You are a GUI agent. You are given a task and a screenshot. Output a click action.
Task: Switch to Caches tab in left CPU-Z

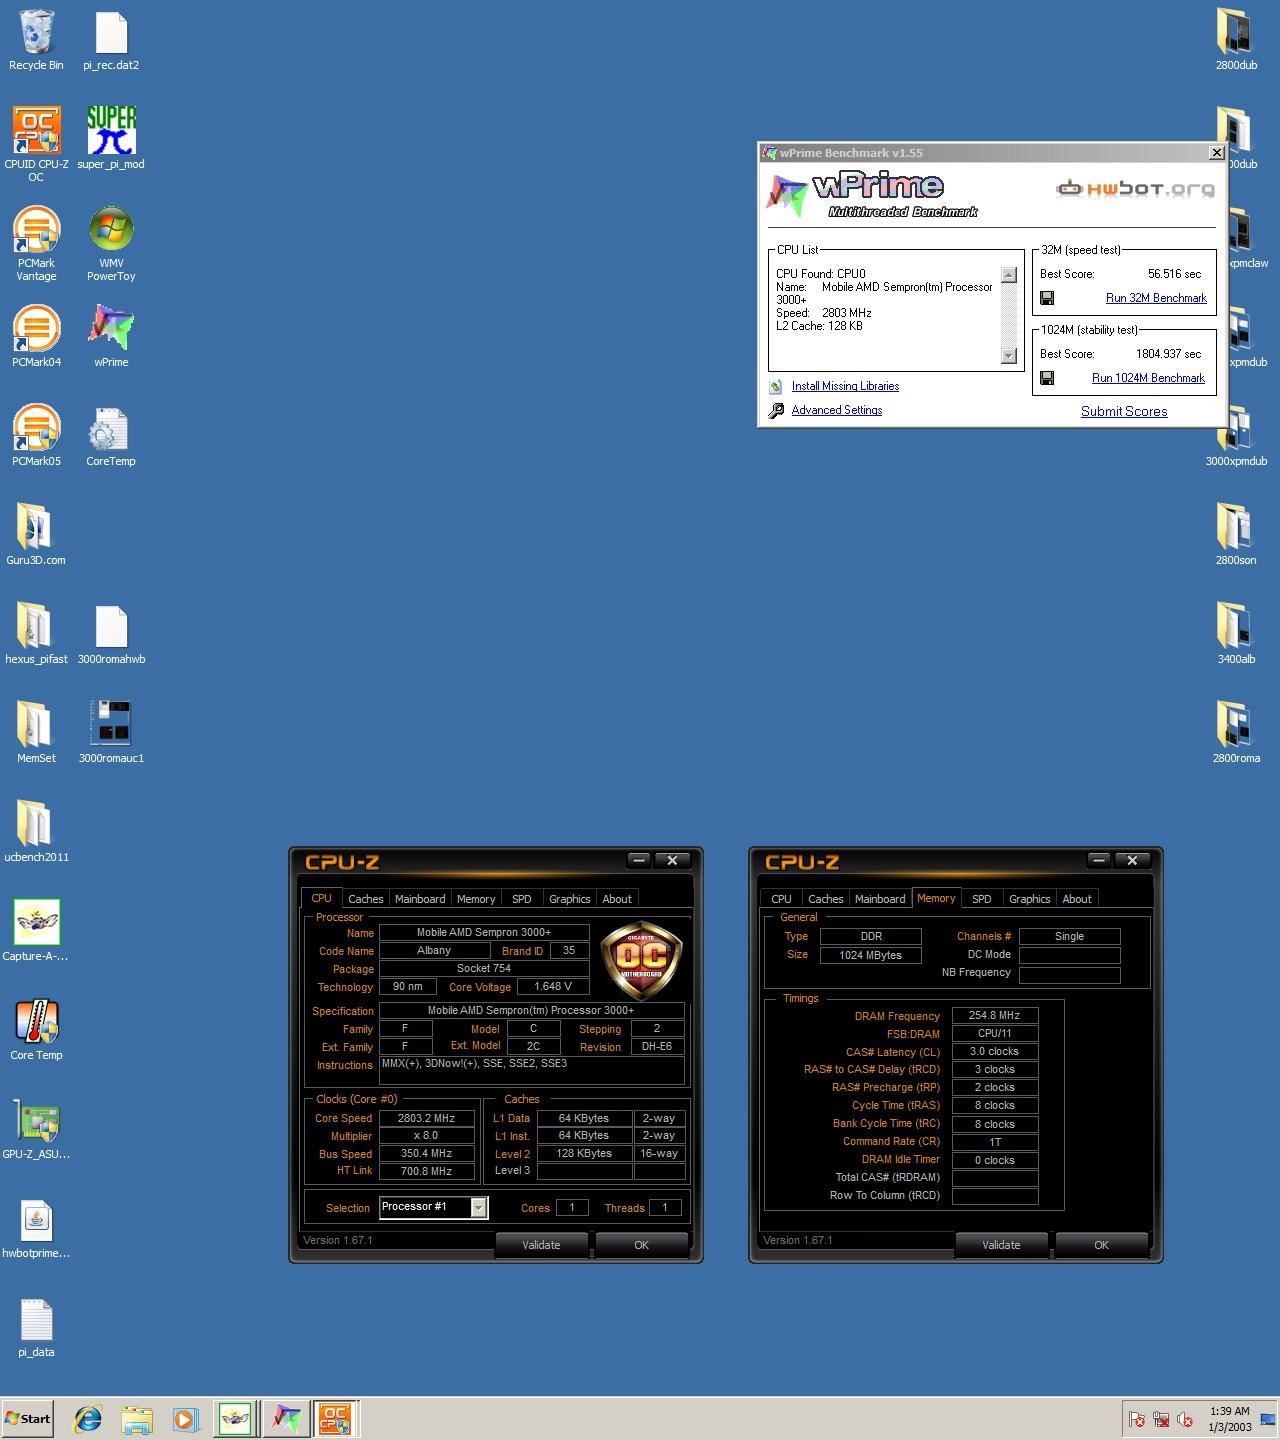tap(365, 899)
